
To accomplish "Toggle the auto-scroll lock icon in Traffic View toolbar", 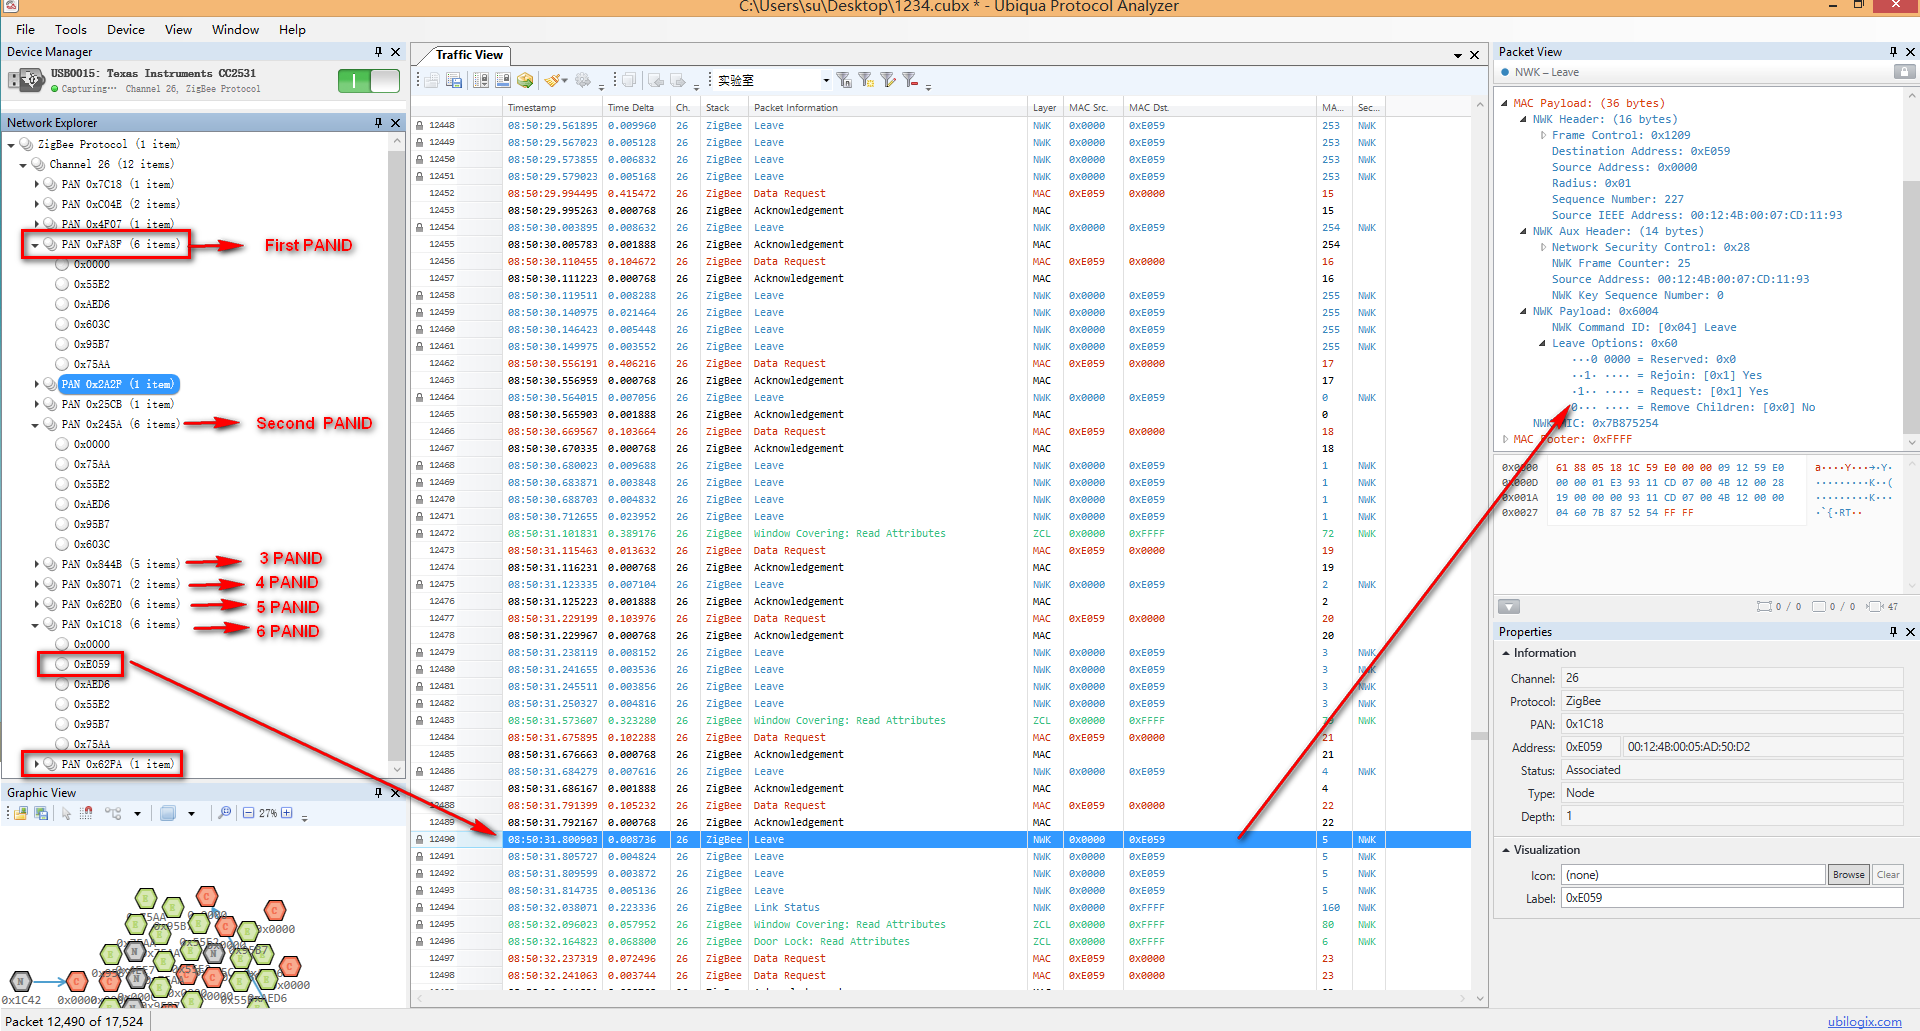I will pyautogui.click(x=481, y=80).
